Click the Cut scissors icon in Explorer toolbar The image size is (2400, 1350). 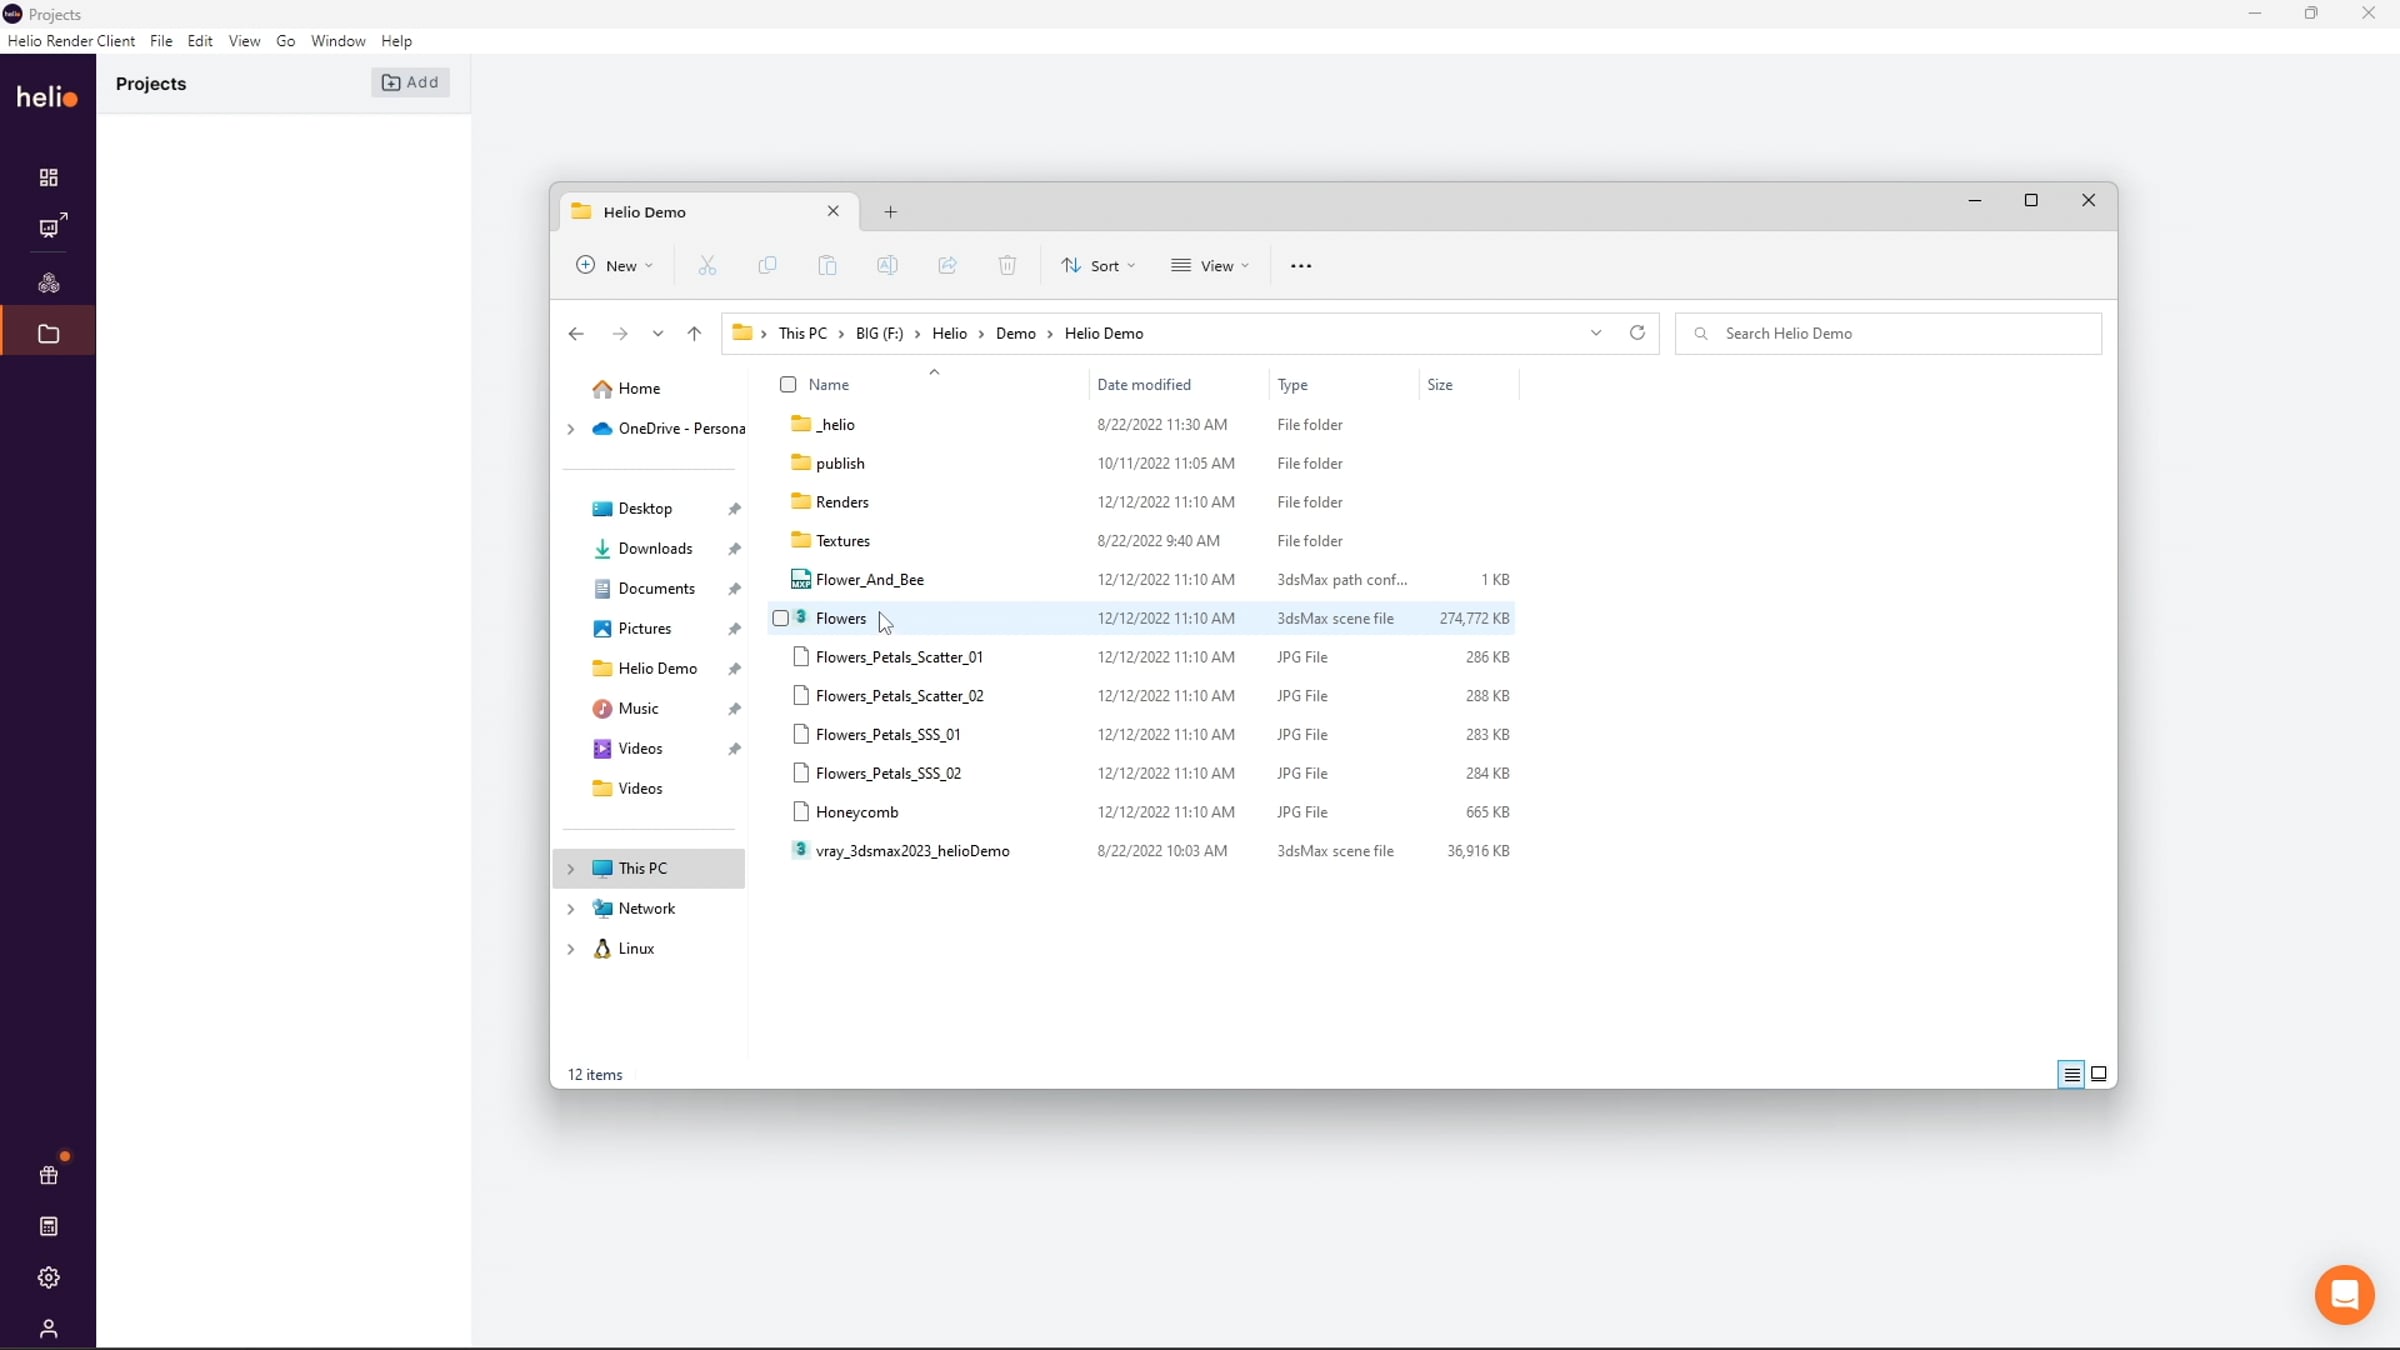707,265
